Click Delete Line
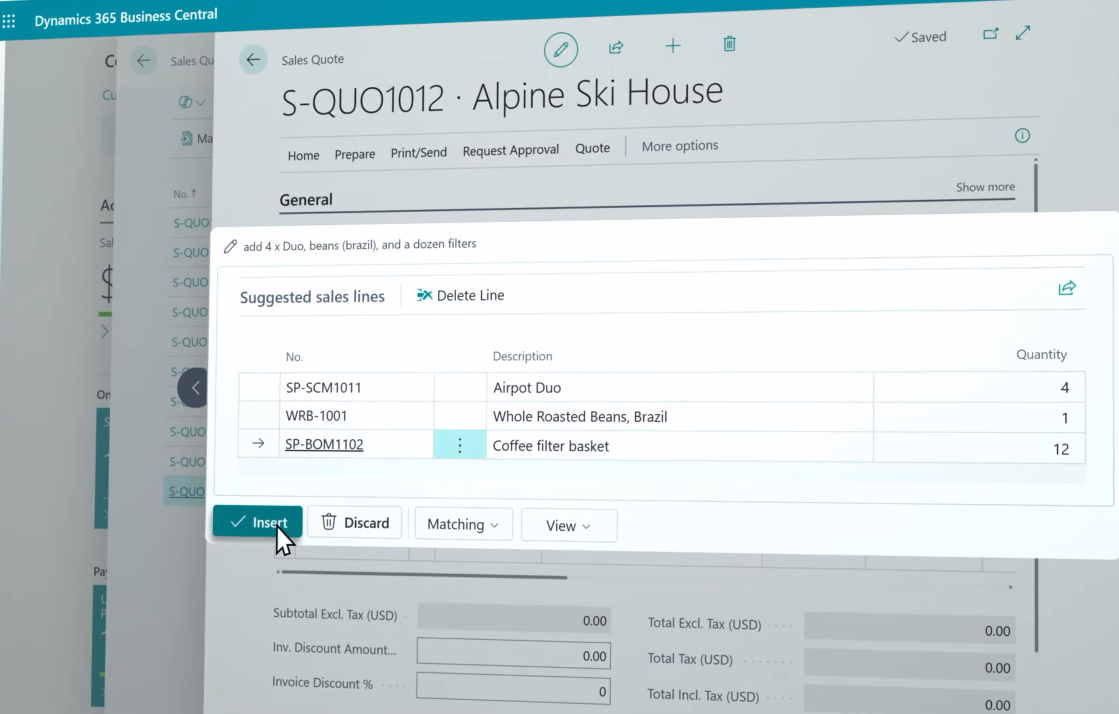The height and width of the screenshot is (714, 1119). [x=460, y=295]
